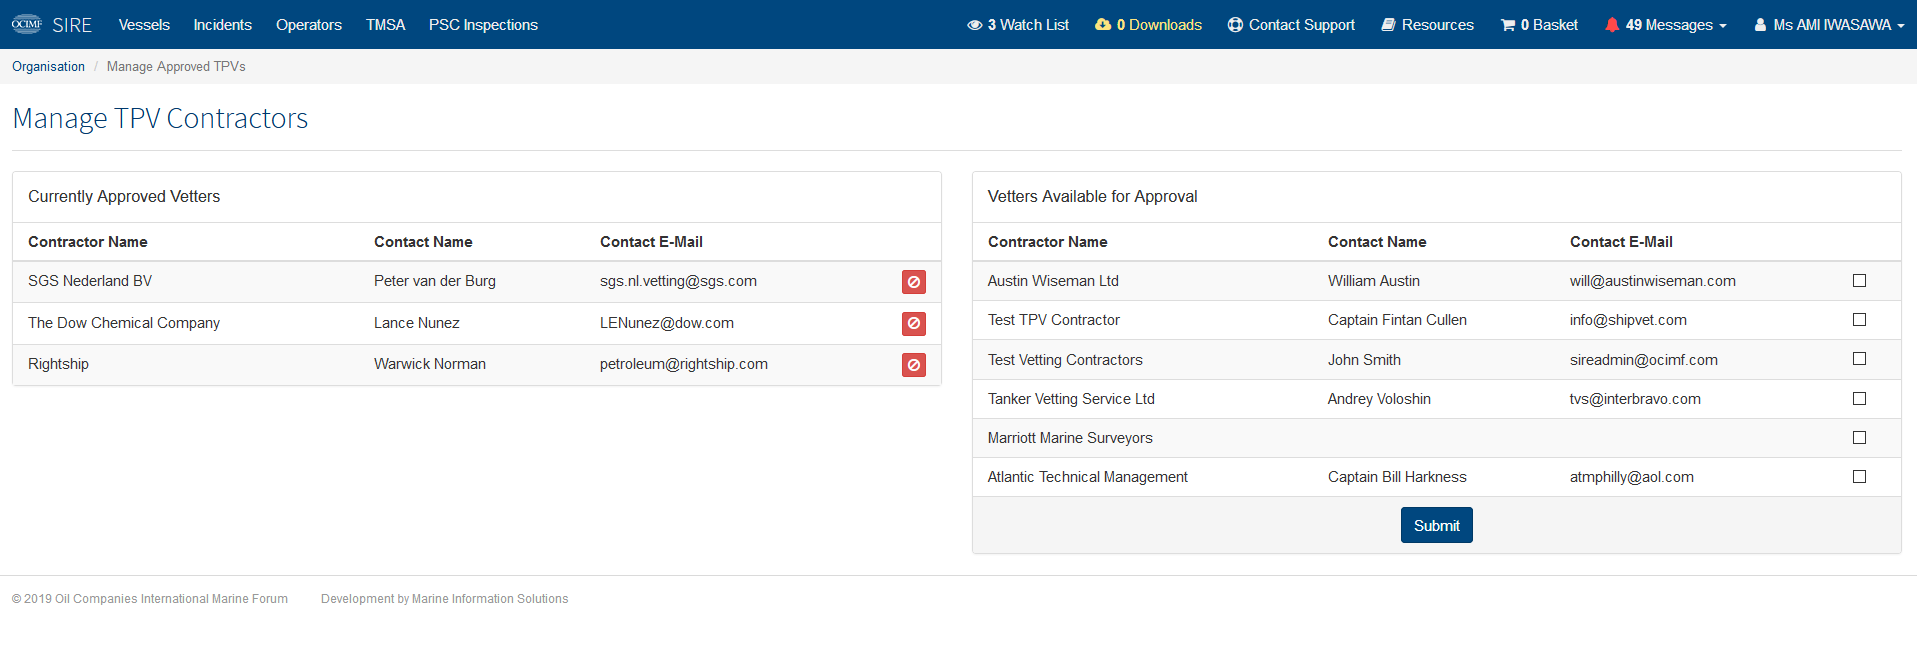Open the Vessels menu
This screenshot has height=646, width=1917.
pos(144,25)
